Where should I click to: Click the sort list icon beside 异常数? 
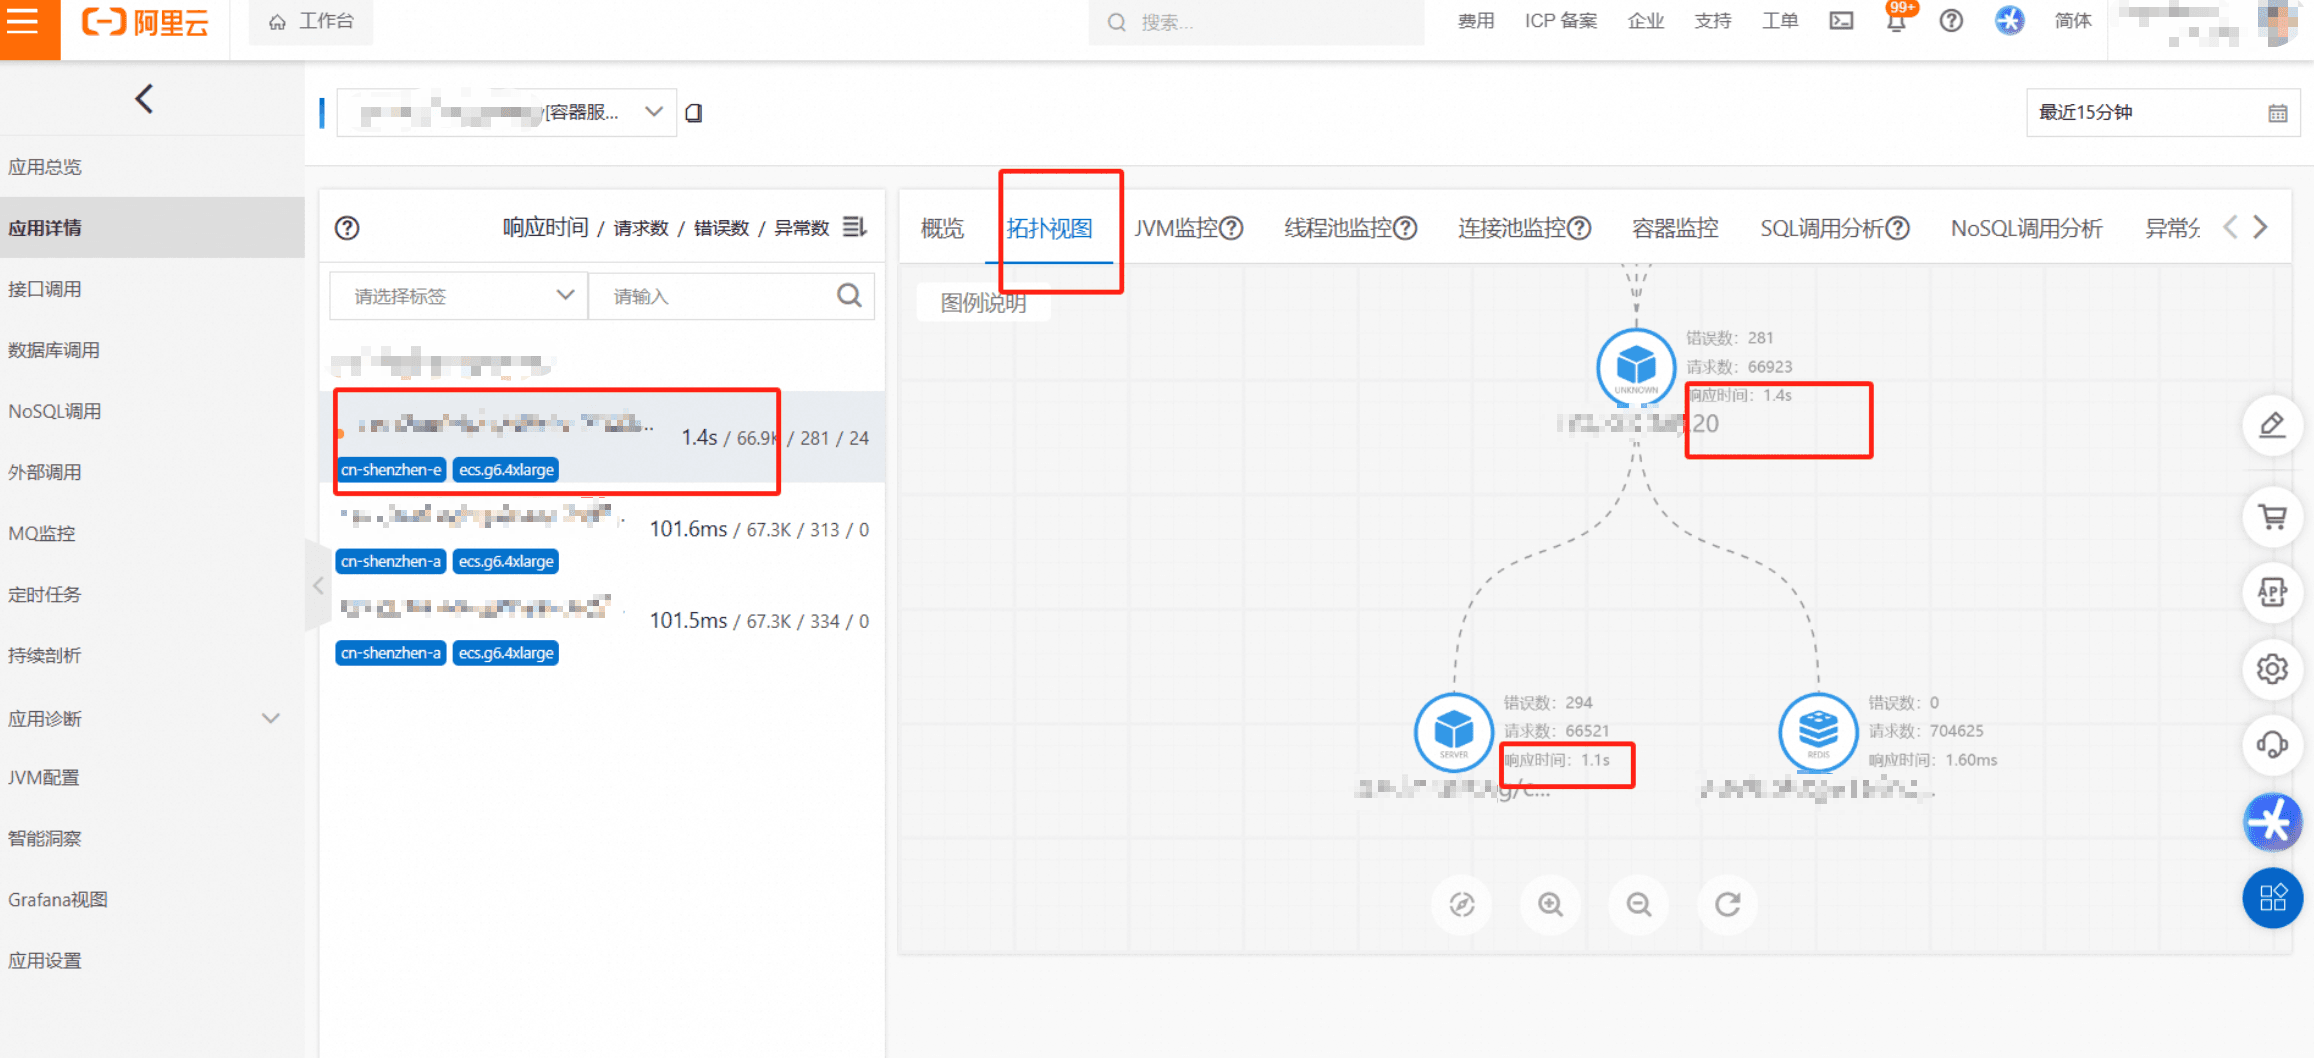click(x=854, y=227)
